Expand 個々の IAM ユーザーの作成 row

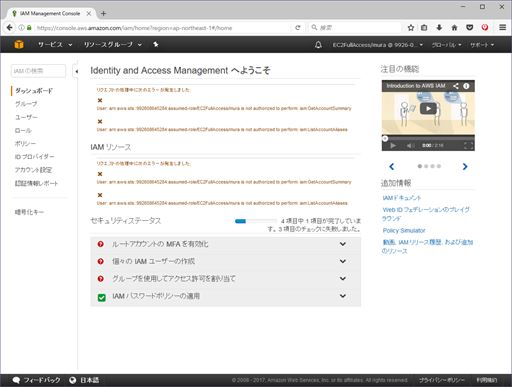click(226, 261)
